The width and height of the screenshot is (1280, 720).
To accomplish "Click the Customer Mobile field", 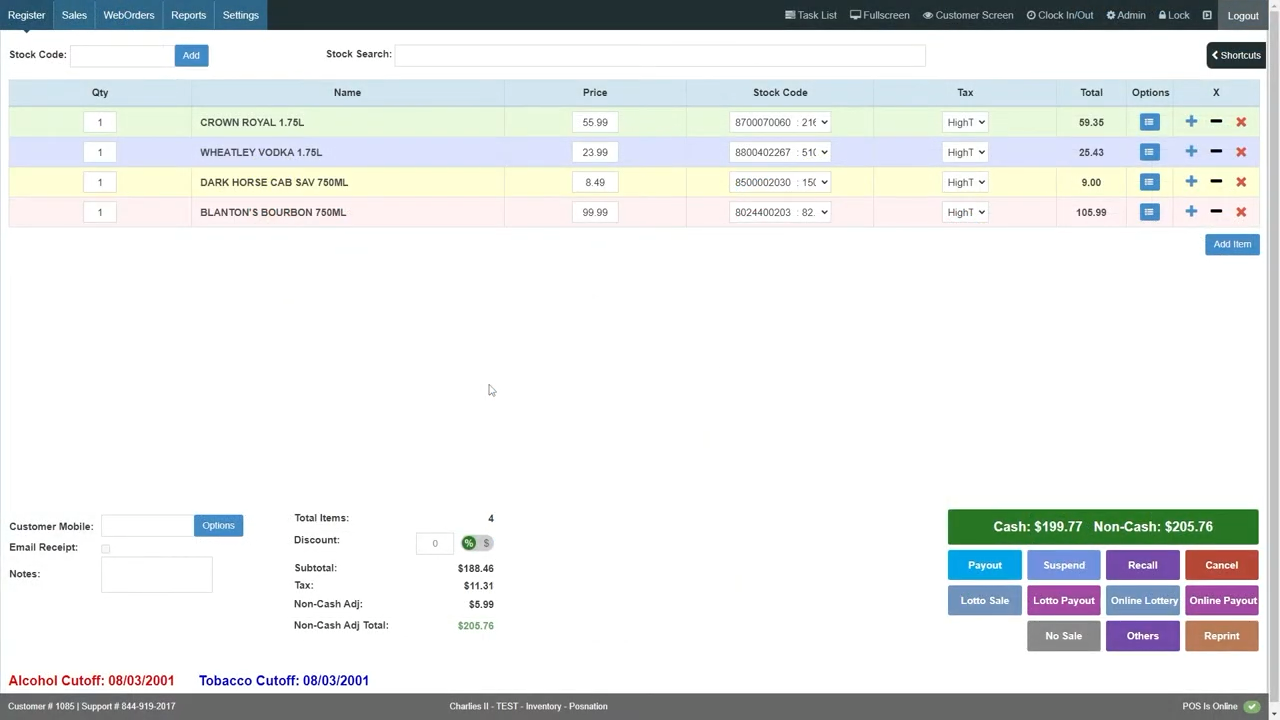I will click(147, 526).
